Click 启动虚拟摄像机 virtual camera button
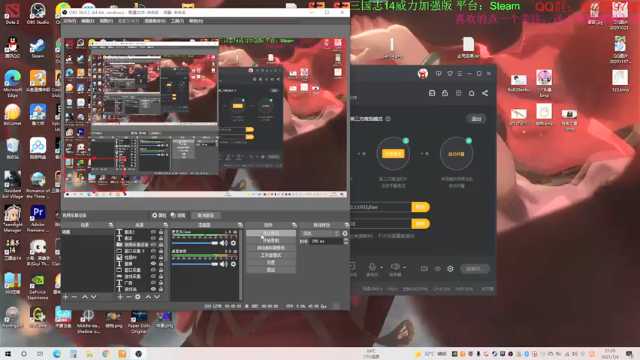Image resolution: width=640 pixels, height=360 pixels. tap(271, 248)
